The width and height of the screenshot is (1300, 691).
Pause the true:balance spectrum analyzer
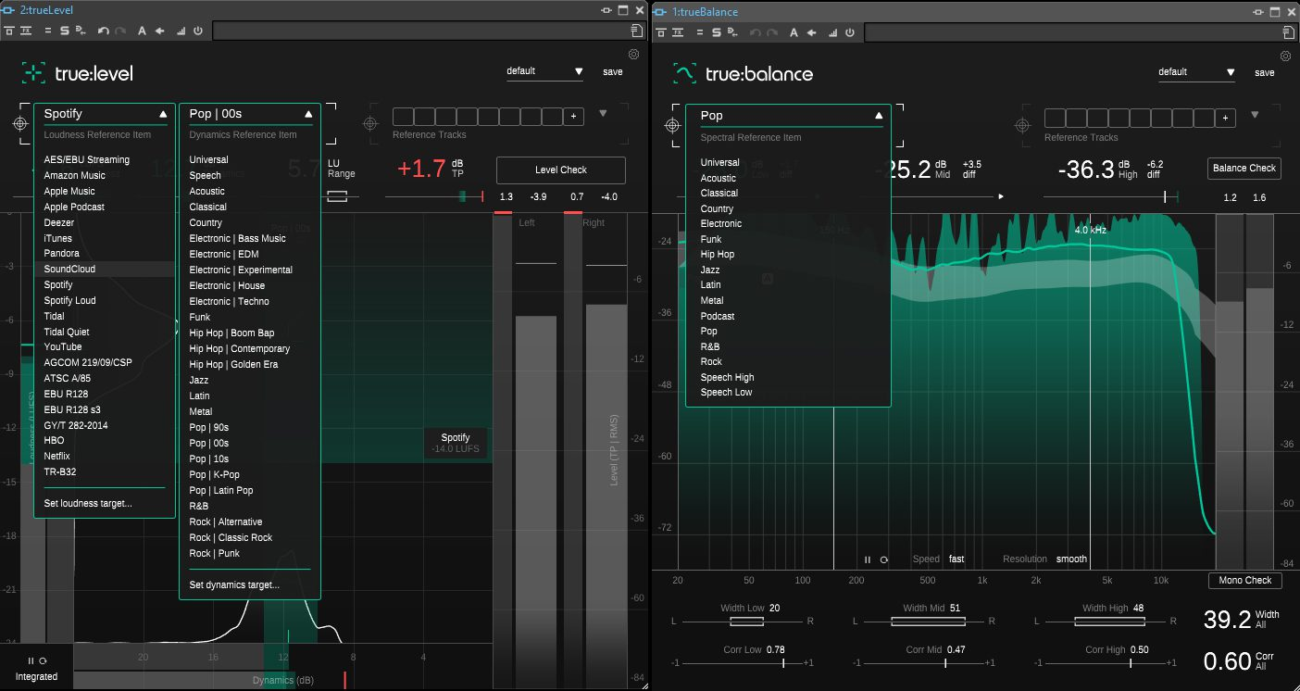pyautogui.click(x=867, y=560)
